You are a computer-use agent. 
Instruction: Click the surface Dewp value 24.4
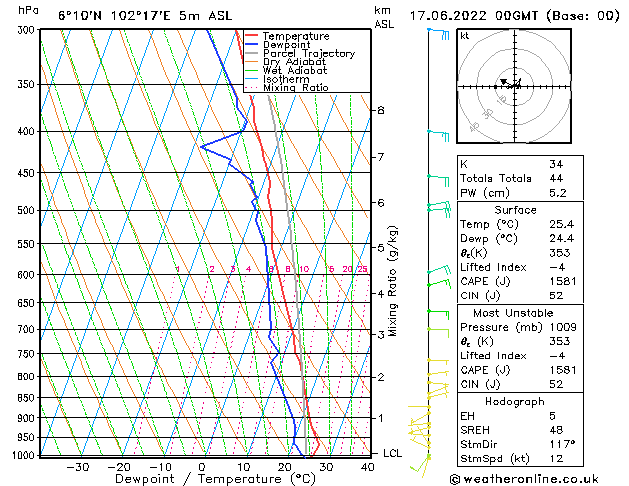tap(562, 239)
